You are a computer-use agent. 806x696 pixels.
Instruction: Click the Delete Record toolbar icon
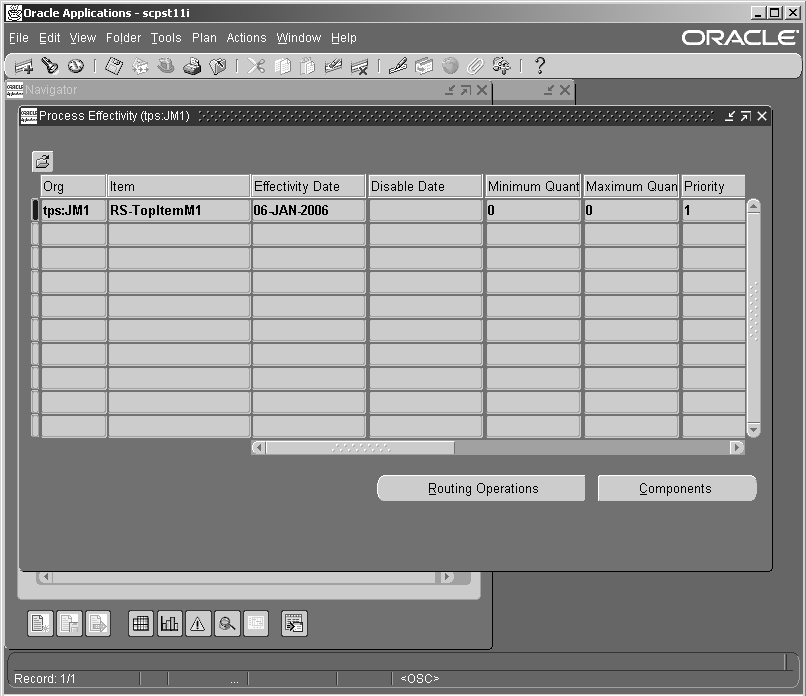pyautogui.click(x=359, y=66)
